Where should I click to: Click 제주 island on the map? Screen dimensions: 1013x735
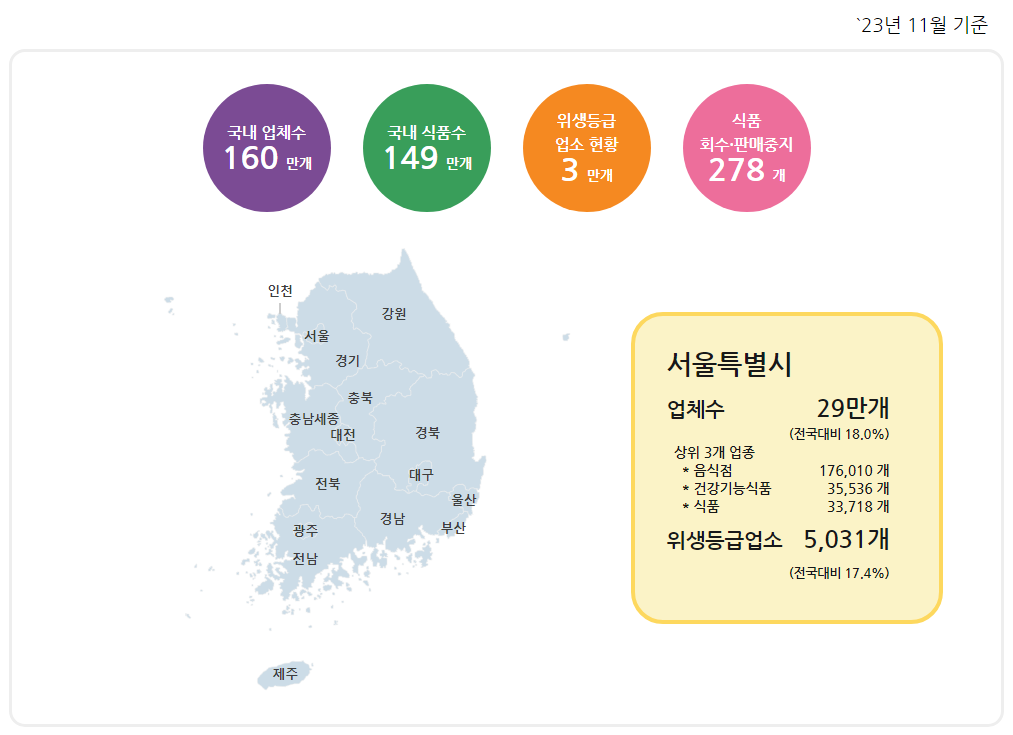coord(286,675)
